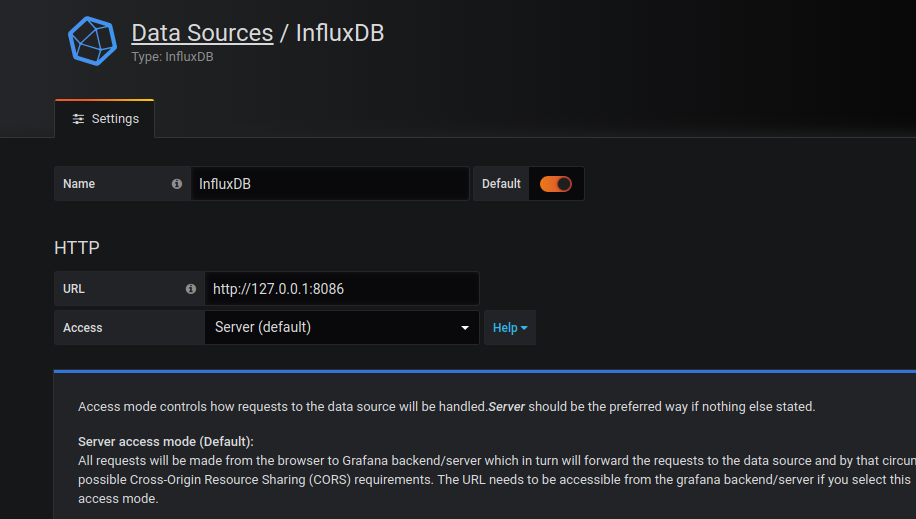Click the sliders icon in Settings tab
The image size is (916, 519).
(79, 119)
